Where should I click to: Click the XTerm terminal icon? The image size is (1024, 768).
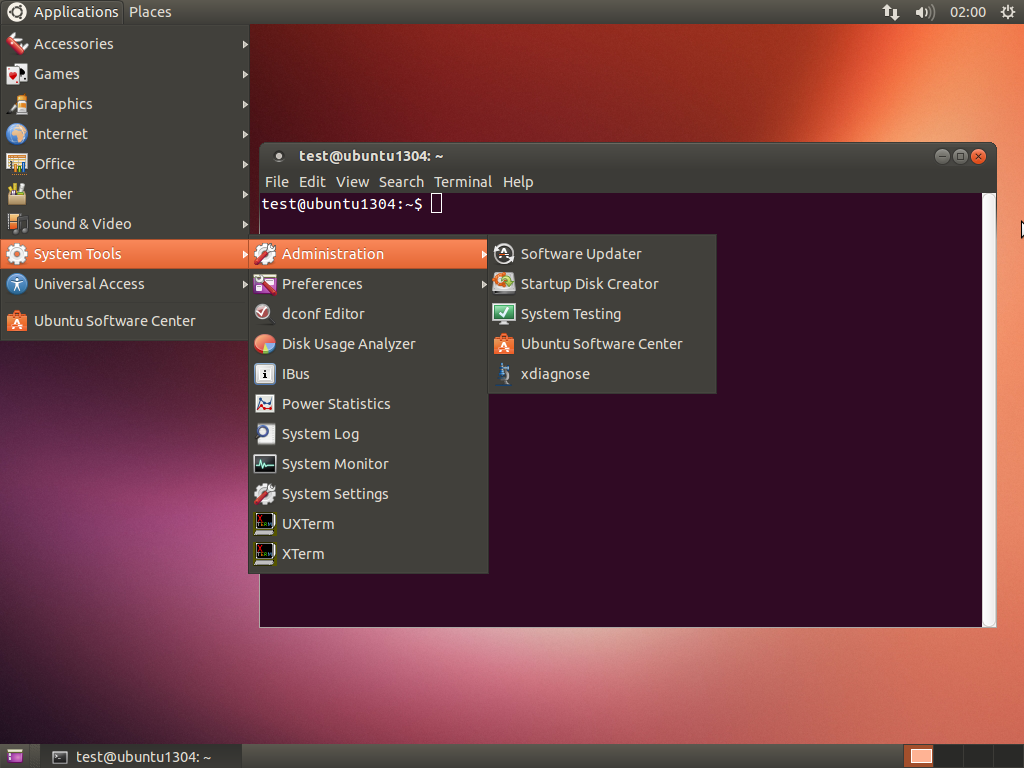click(x=264, y=554)
